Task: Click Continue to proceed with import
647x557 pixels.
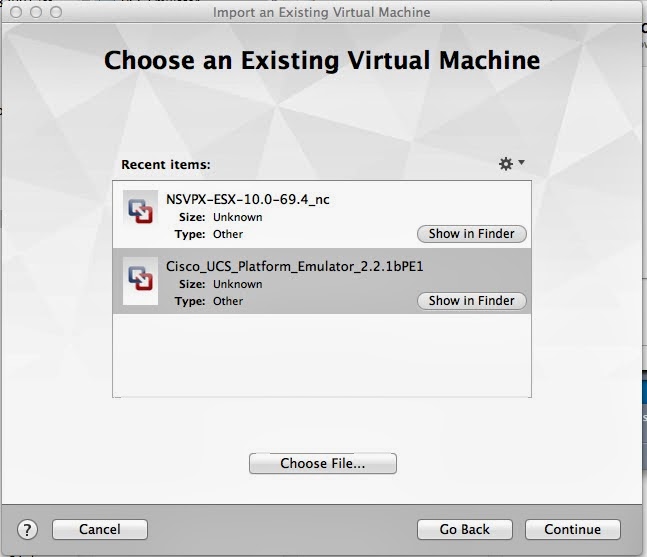Action: point(573,529)
